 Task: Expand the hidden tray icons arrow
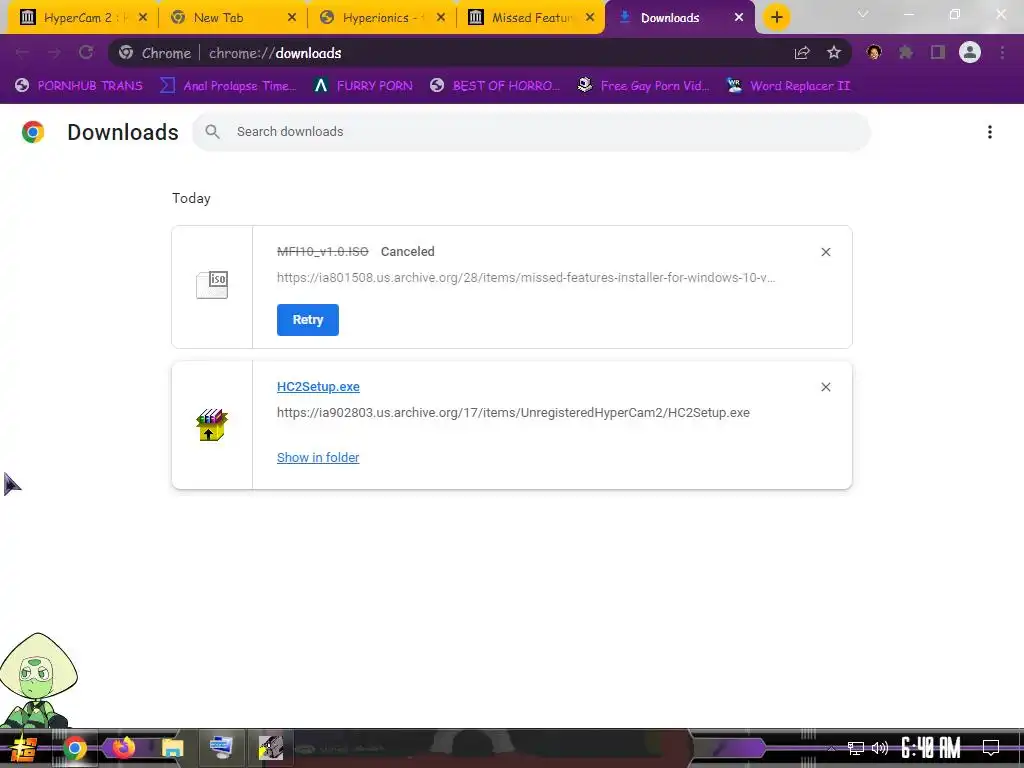[x=831, y=748]
